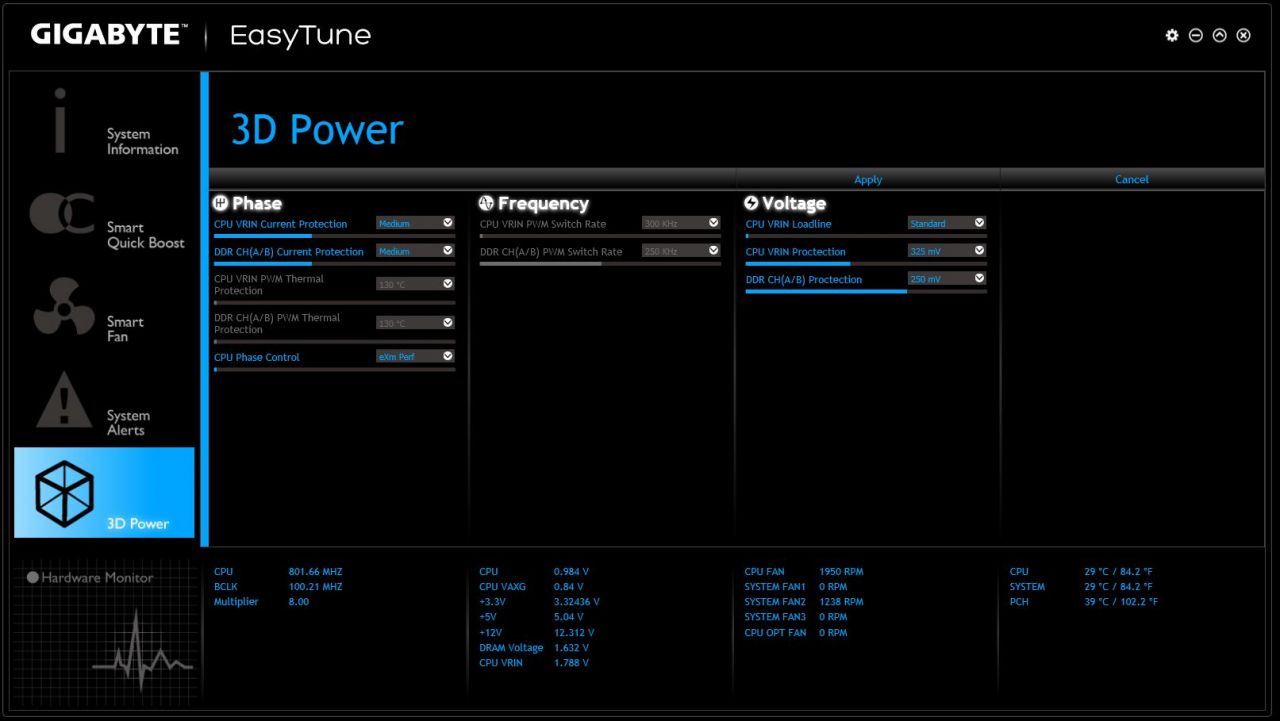Expand CPU VRIN Current Protection dropdown

[415, 223]
